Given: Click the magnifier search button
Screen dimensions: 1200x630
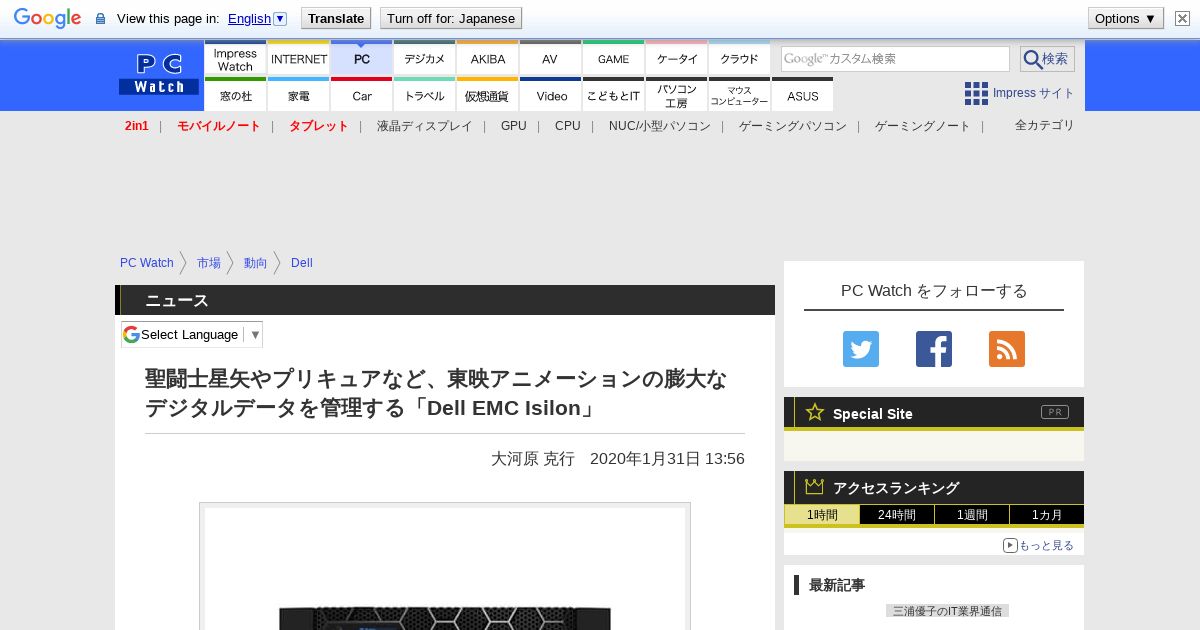Looking at the screenshot, I should 1047,59.
